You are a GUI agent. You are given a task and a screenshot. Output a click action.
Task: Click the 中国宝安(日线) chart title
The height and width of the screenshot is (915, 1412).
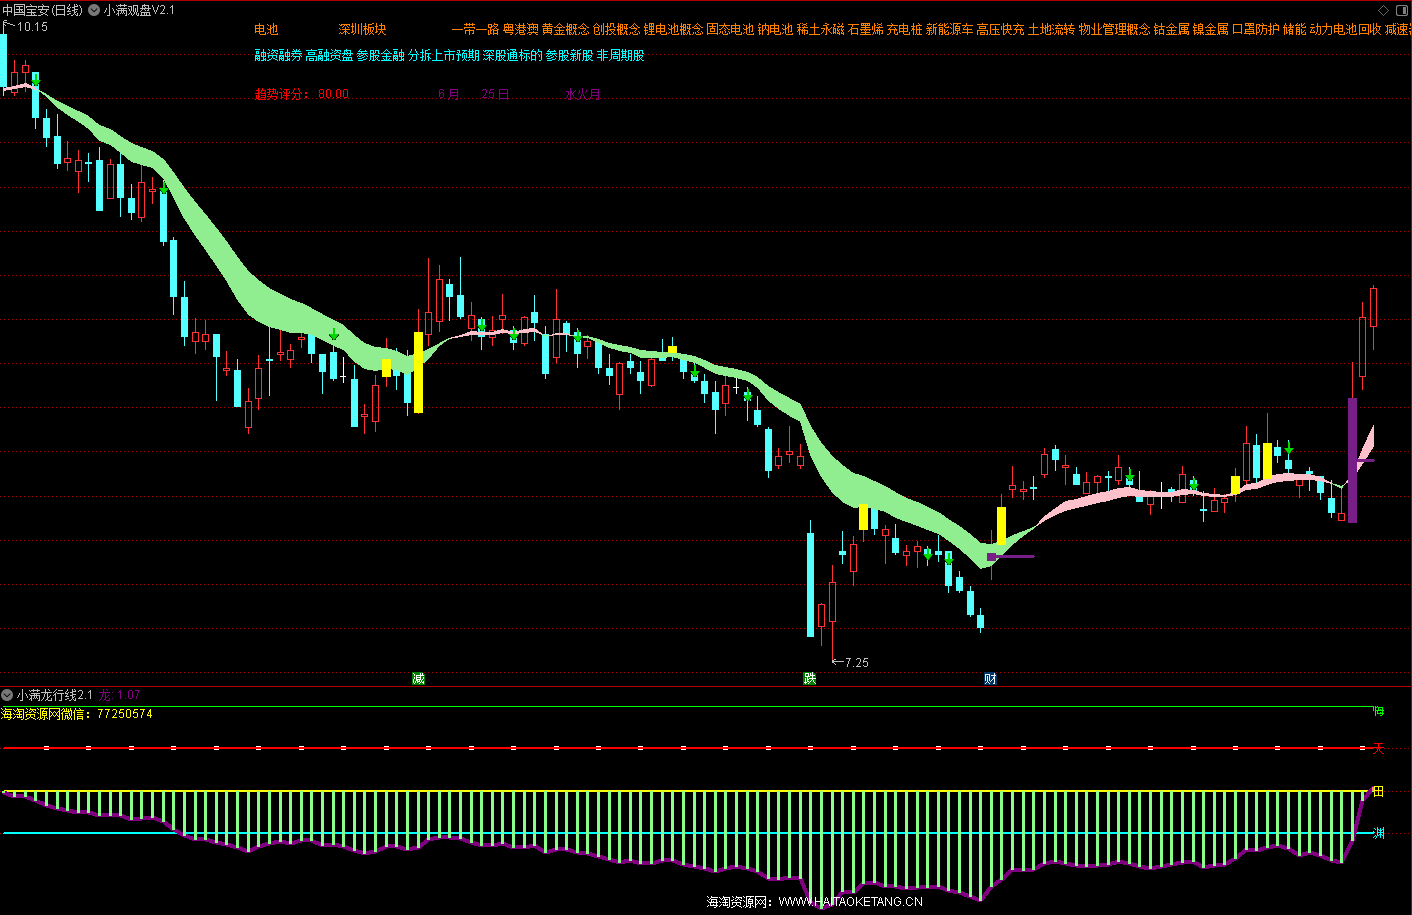coord(43,10)
